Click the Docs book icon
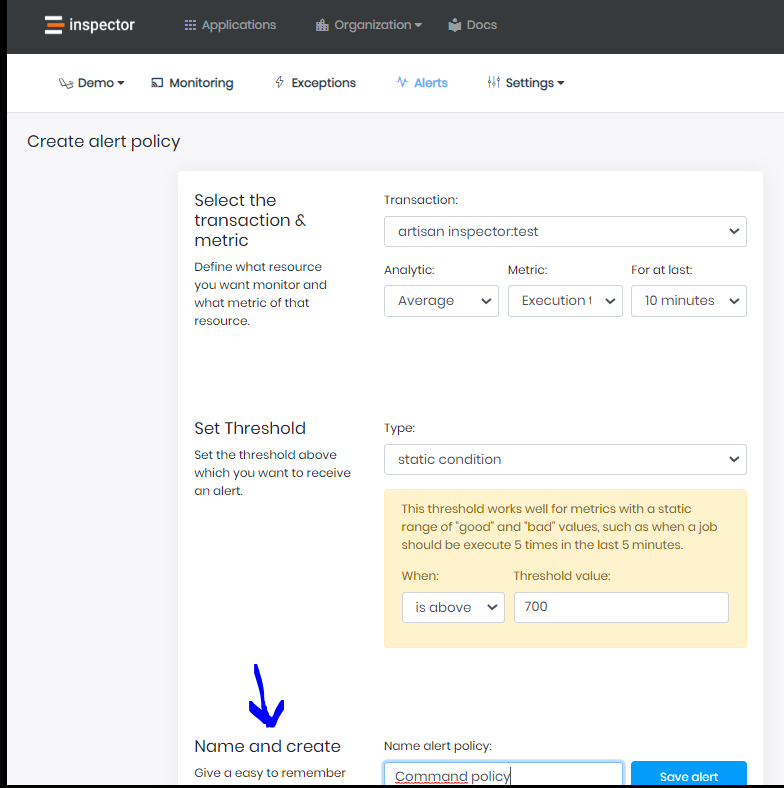The width and height of the screenshot is (784, 788). (x=455, y=25)
